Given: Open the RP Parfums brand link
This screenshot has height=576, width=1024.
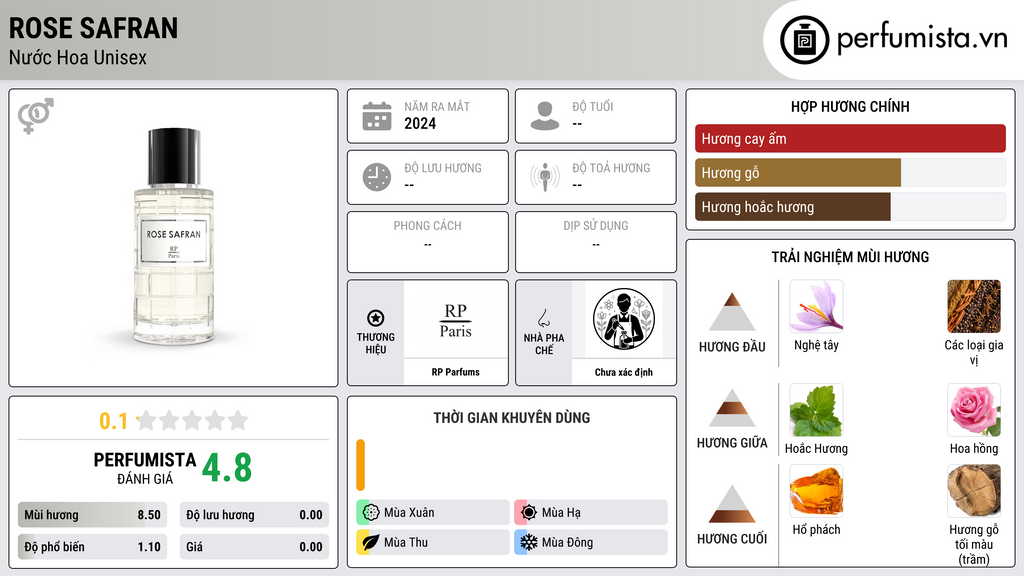Looking at the screenshot, I should (x=455, y=372).
